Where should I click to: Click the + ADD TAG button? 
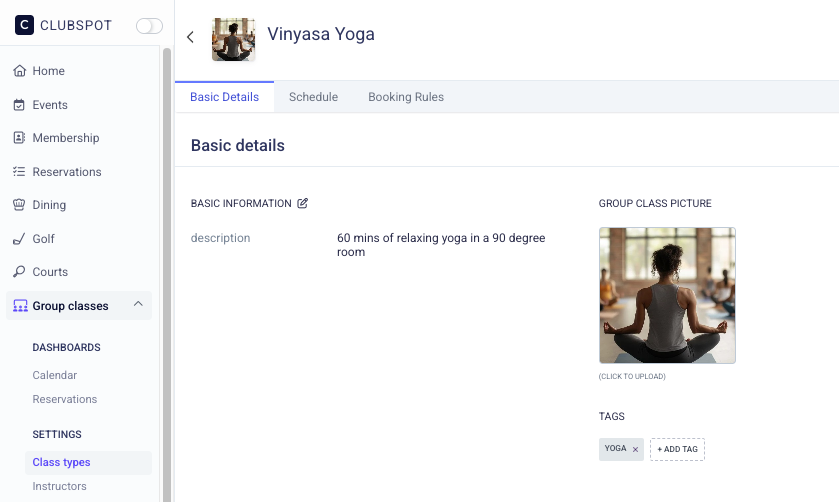[677, 449]
